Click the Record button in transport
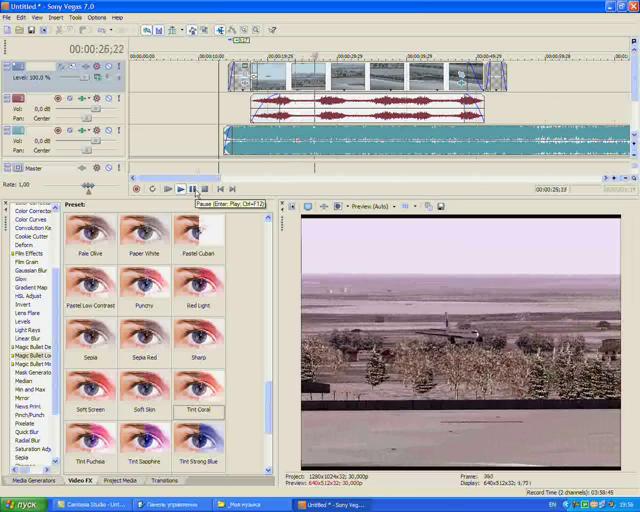This screenshot has height=512, width=640. pyautogui.click(x=137, y=189)
